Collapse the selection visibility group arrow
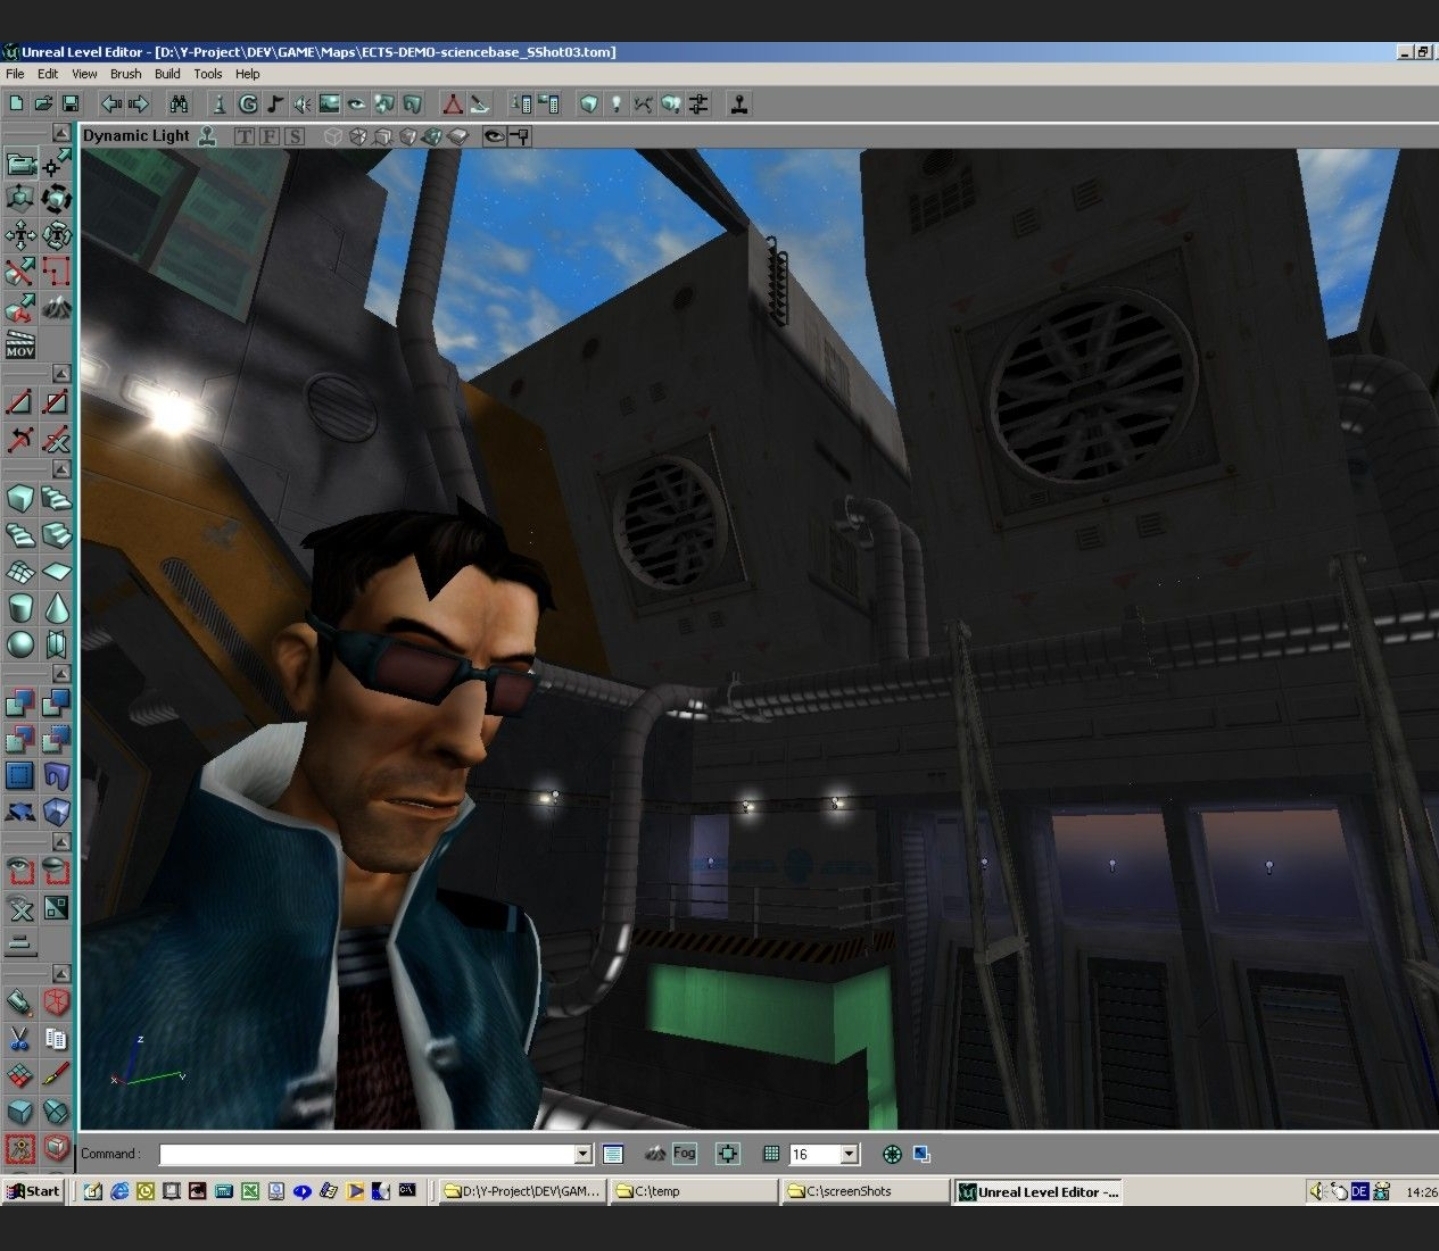Viewport: 1439px width, 1251px height. click(x=61, y=842)
